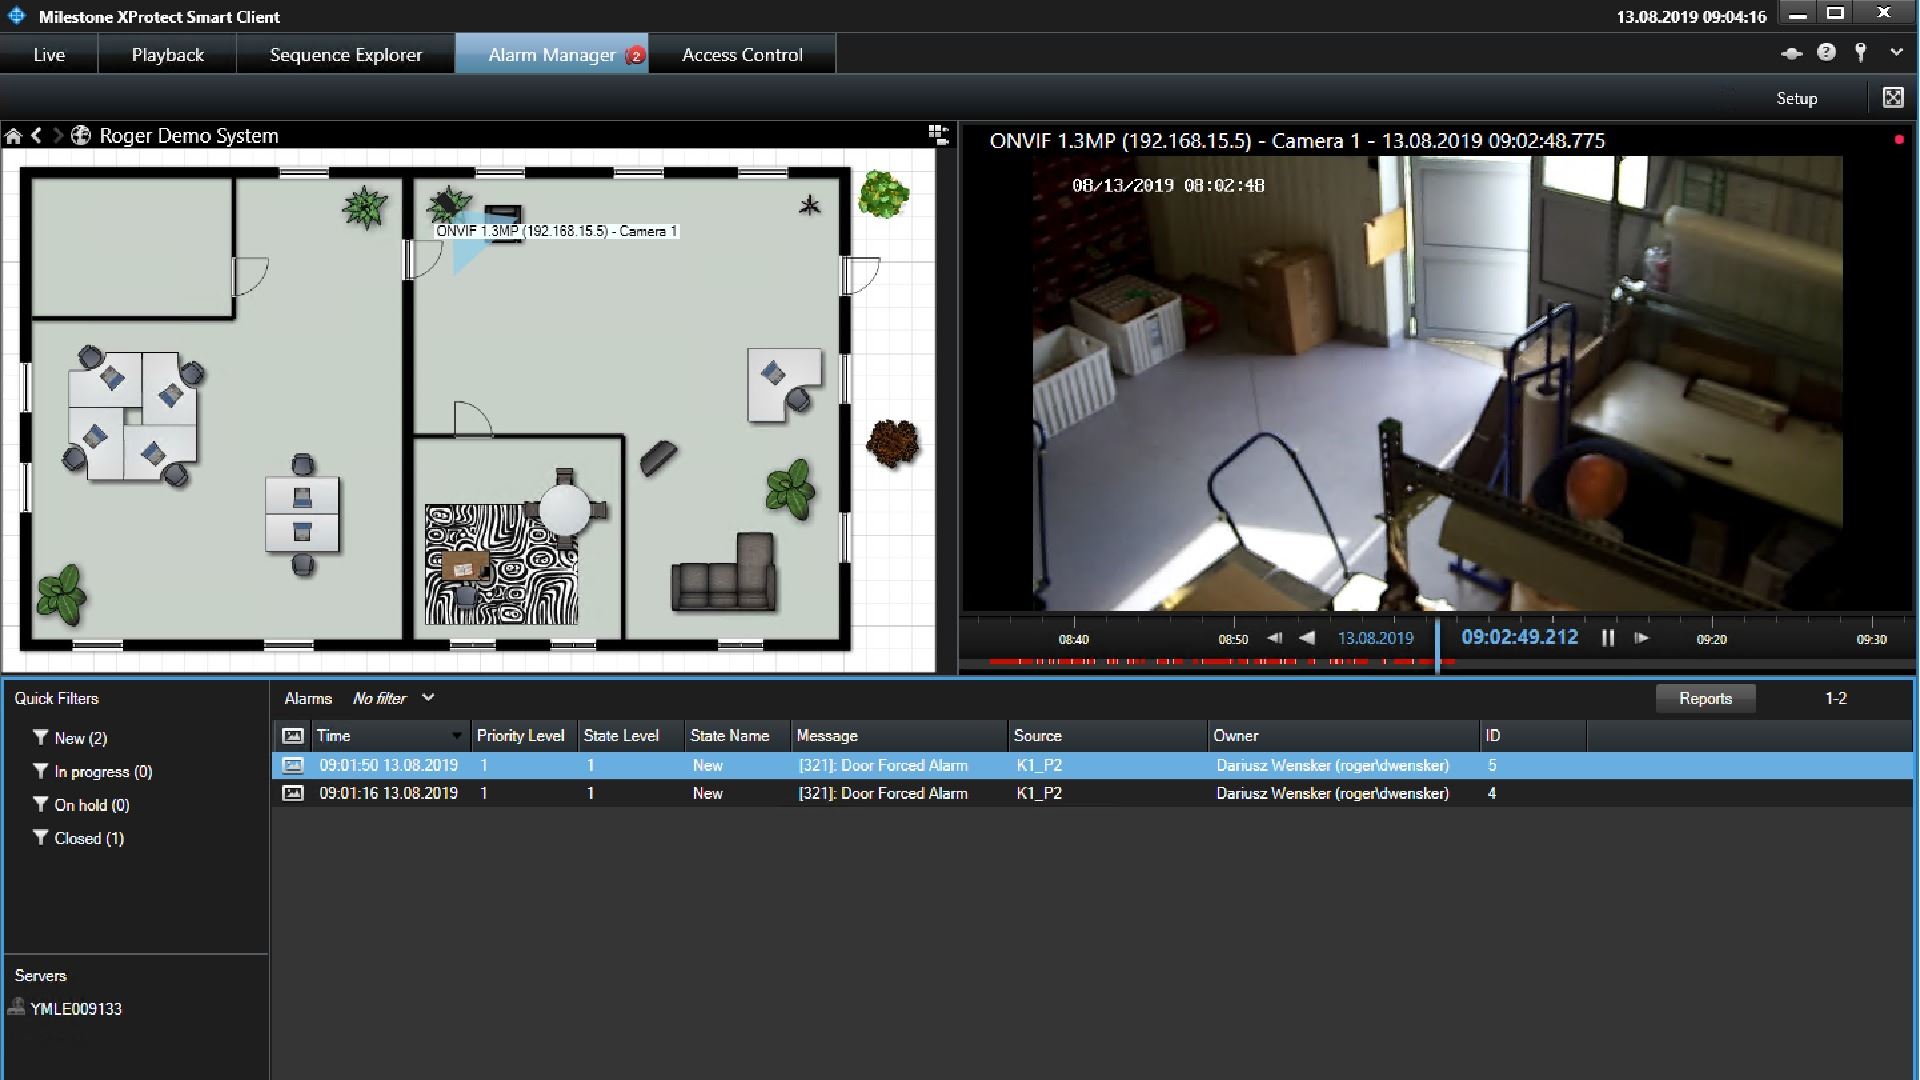
Task: Click the asterisk device marker on map
Action: click(809, 206)
